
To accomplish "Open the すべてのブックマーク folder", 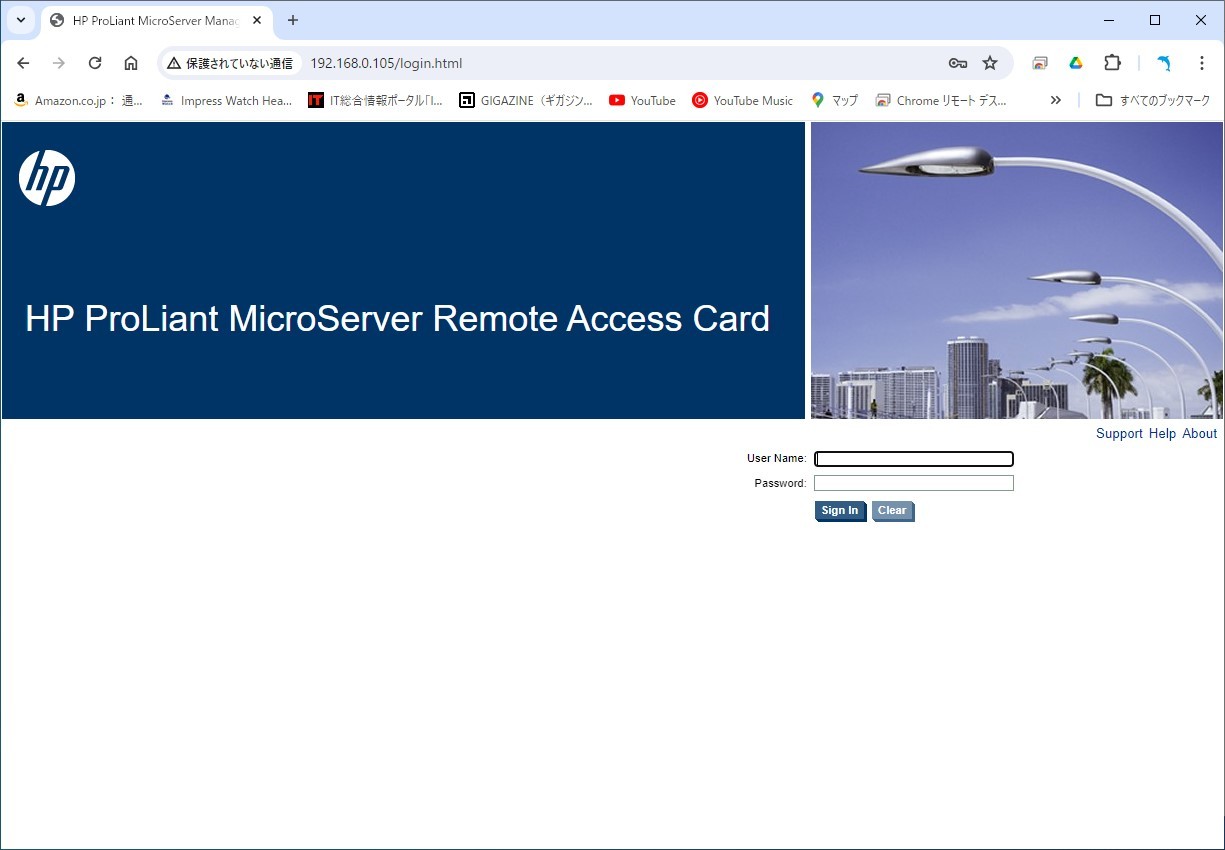I will coord(1153,100).
